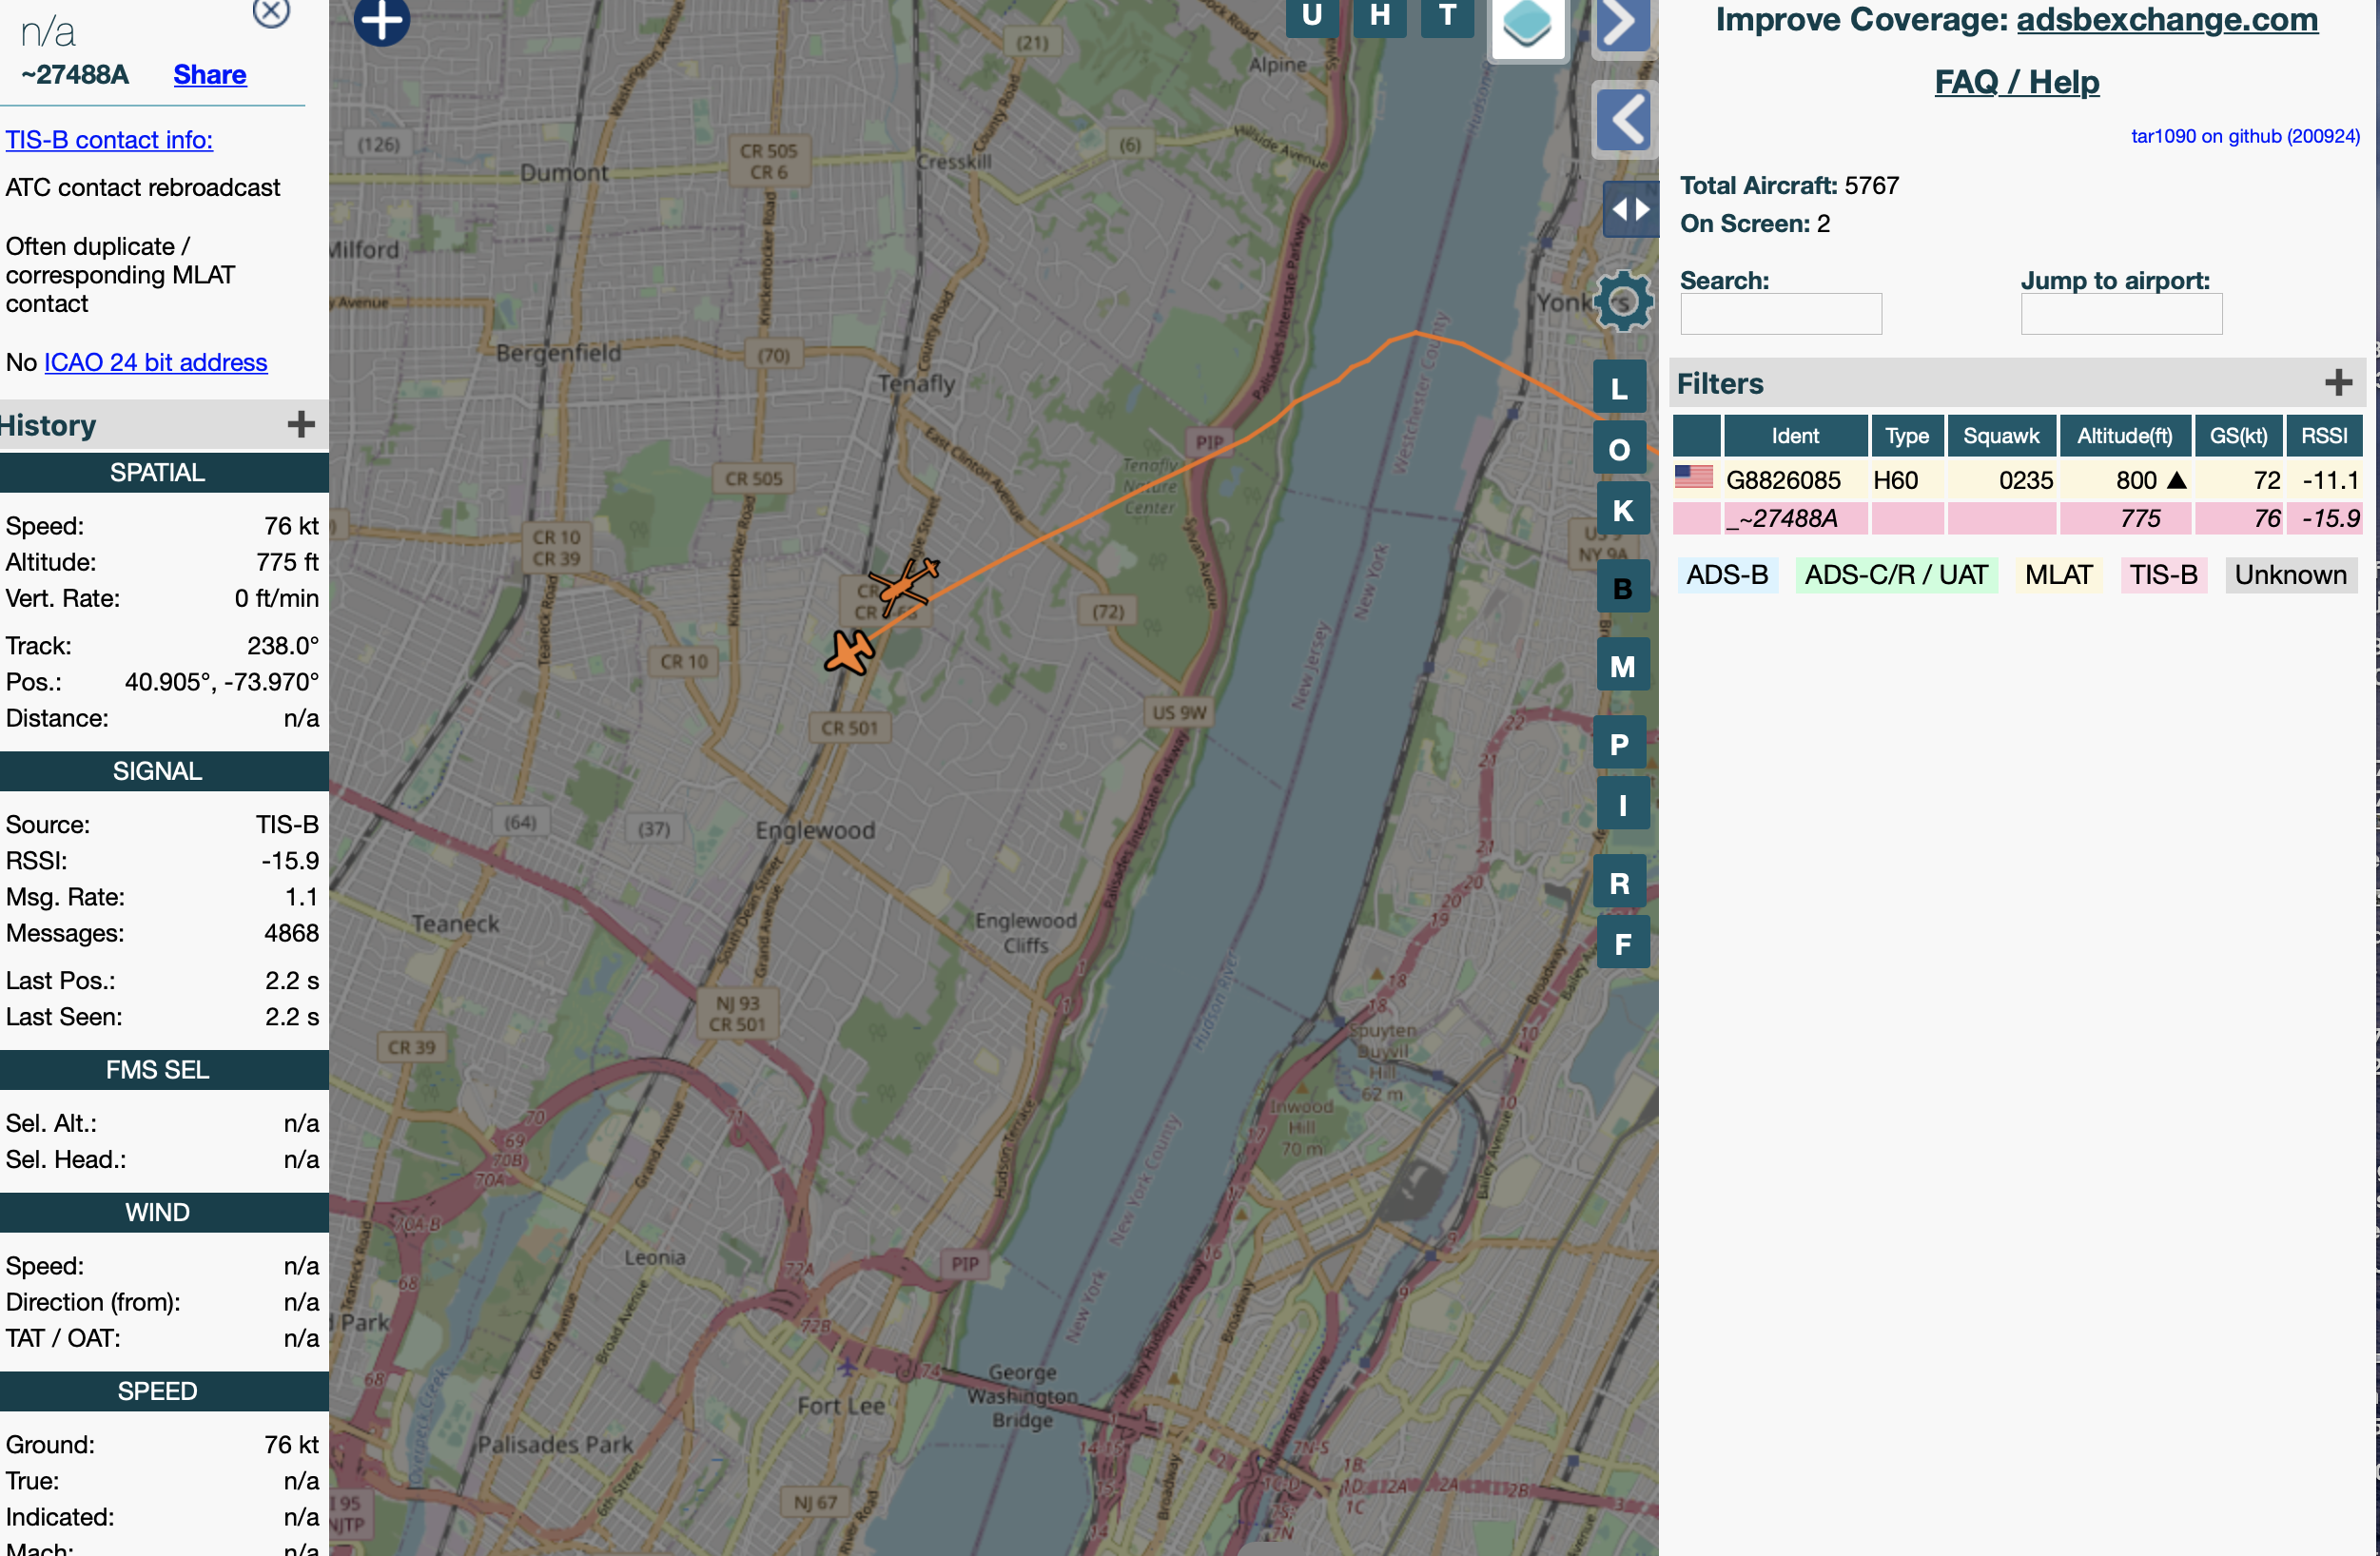The image size is (2380, 1556).
Task: Close the selected aircraft info panel
Action: tap(271, 12)
